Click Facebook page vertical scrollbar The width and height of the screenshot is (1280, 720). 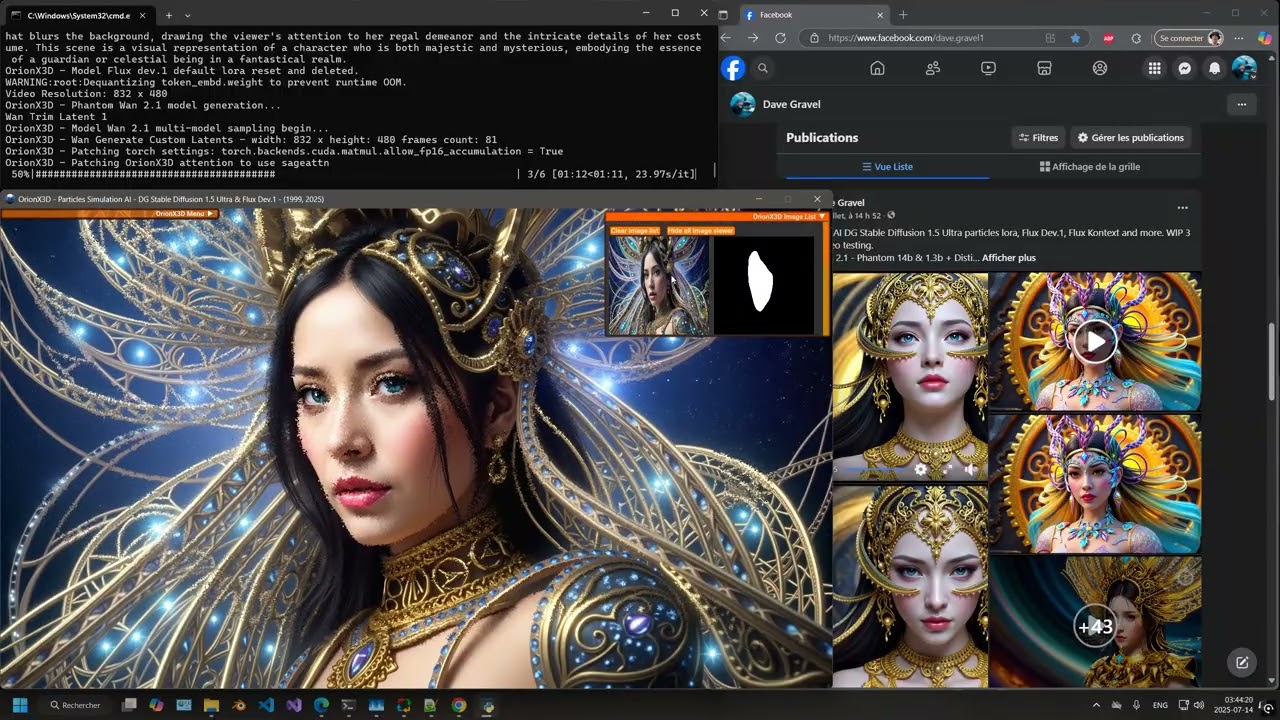(1272, 361)
